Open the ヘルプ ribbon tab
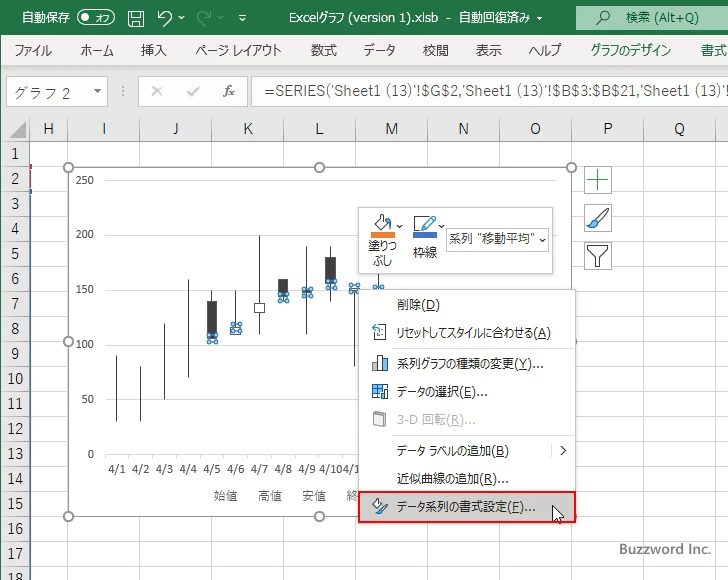This screenshot has width=728, height=580. pyautogui.click(x=545, y=50)
